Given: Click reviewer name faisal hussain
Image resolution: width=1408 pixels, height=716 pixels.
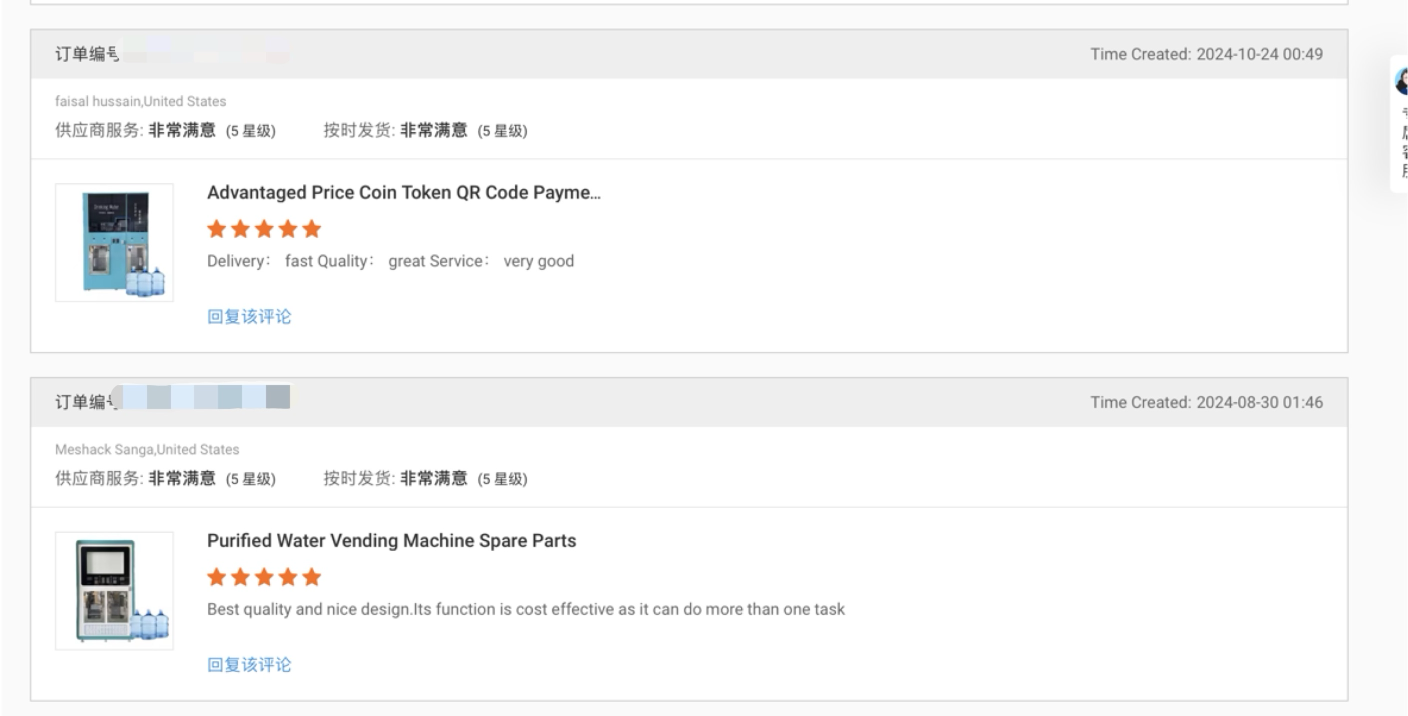Looking at the screenshot, I should [x=98, y=101].
